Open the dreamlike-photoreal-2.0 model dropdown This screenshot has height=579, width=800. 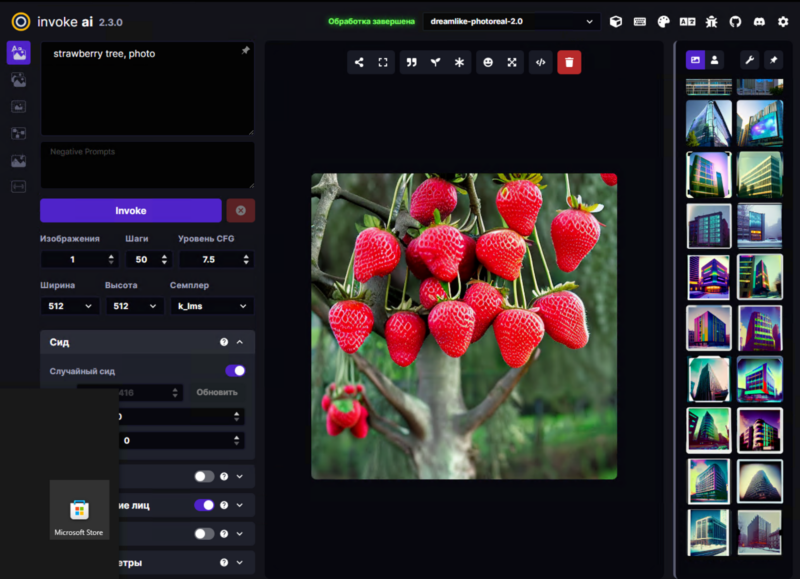[510, 21]
